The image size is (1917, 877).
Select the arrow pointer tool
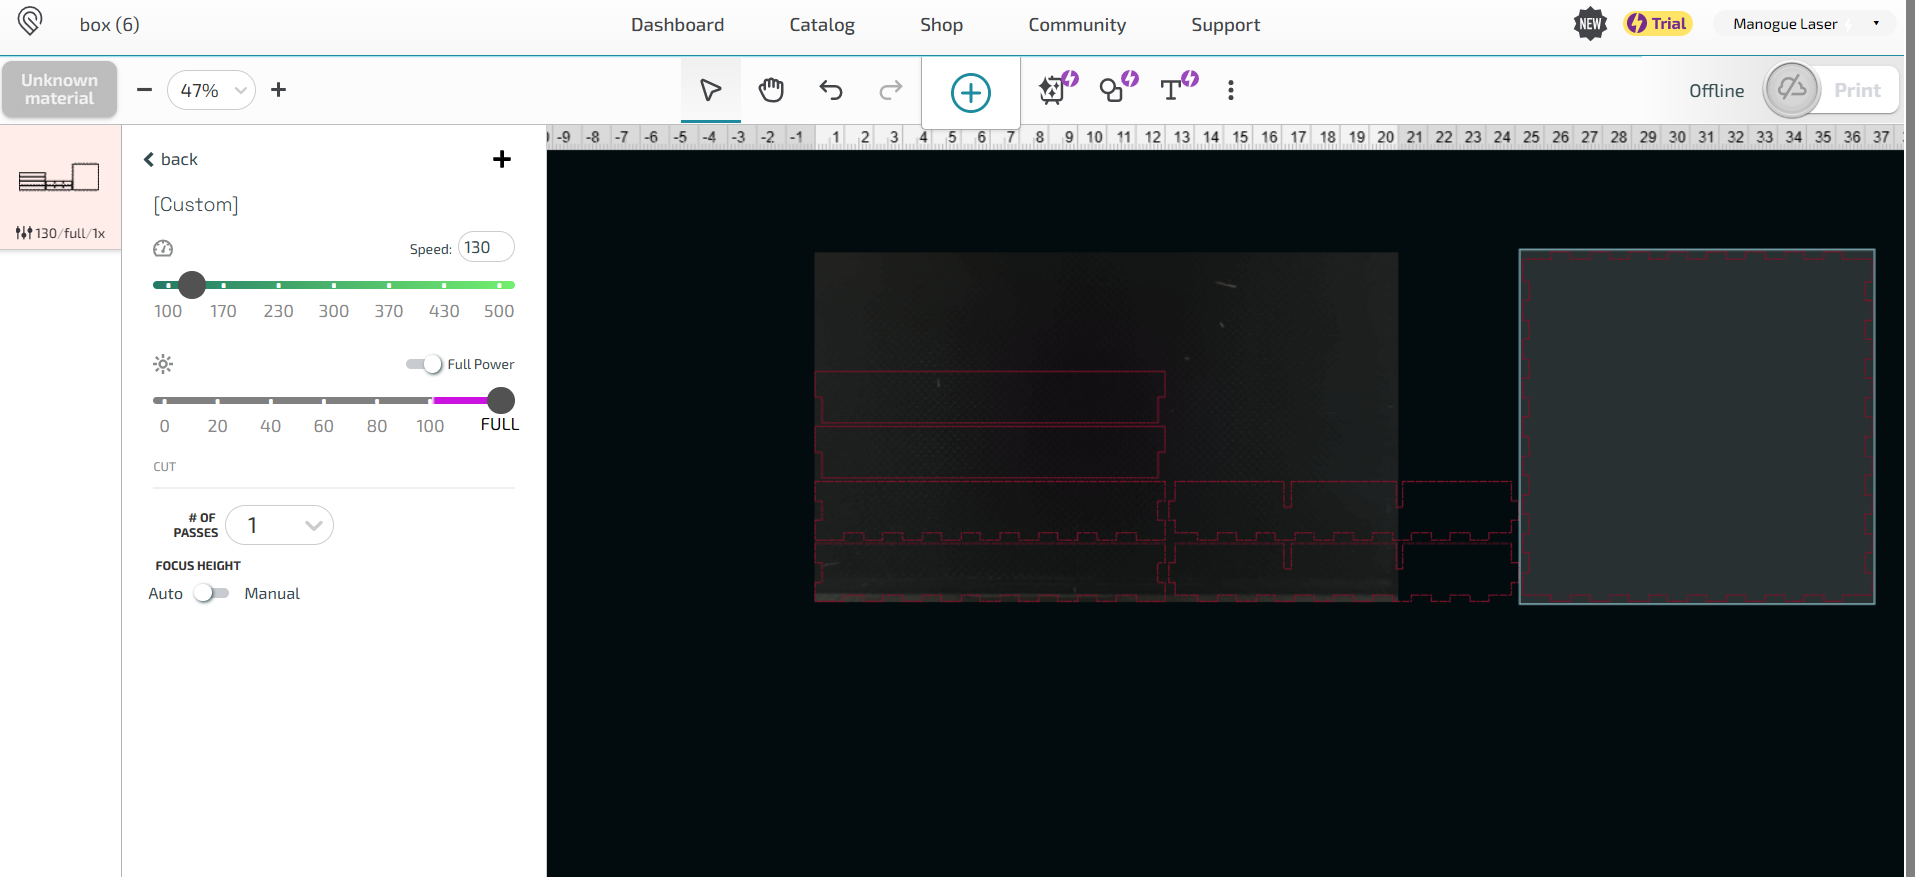click(x=710, y=91)
